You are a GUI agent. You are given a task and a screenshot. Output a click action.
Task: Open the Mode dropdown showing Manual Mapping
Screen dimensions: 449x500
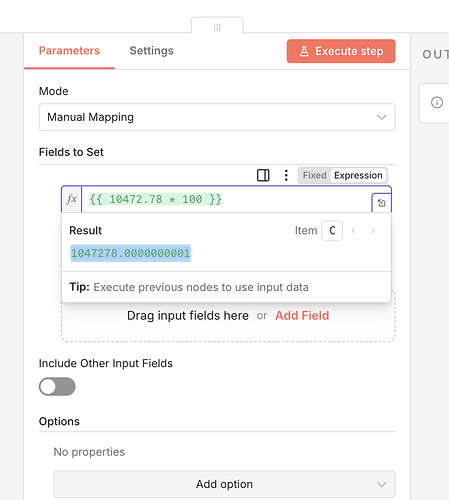pos(217,117)
